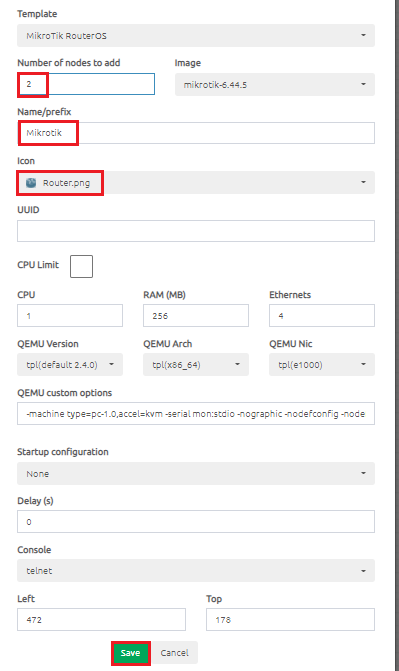Click the Image dropdown arrow
This screenshot has width=399, height=671.
[363, 84]
